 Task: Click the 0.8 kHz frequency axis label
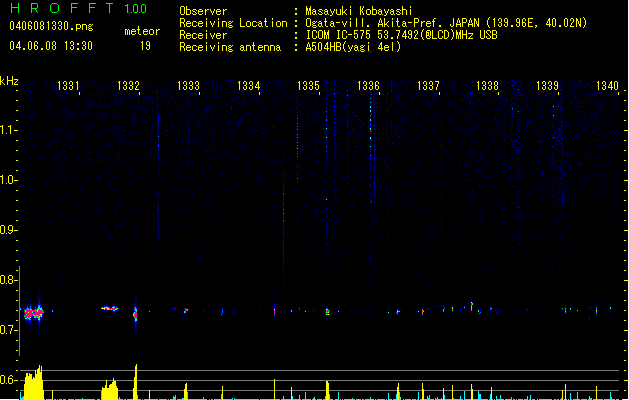8,280
